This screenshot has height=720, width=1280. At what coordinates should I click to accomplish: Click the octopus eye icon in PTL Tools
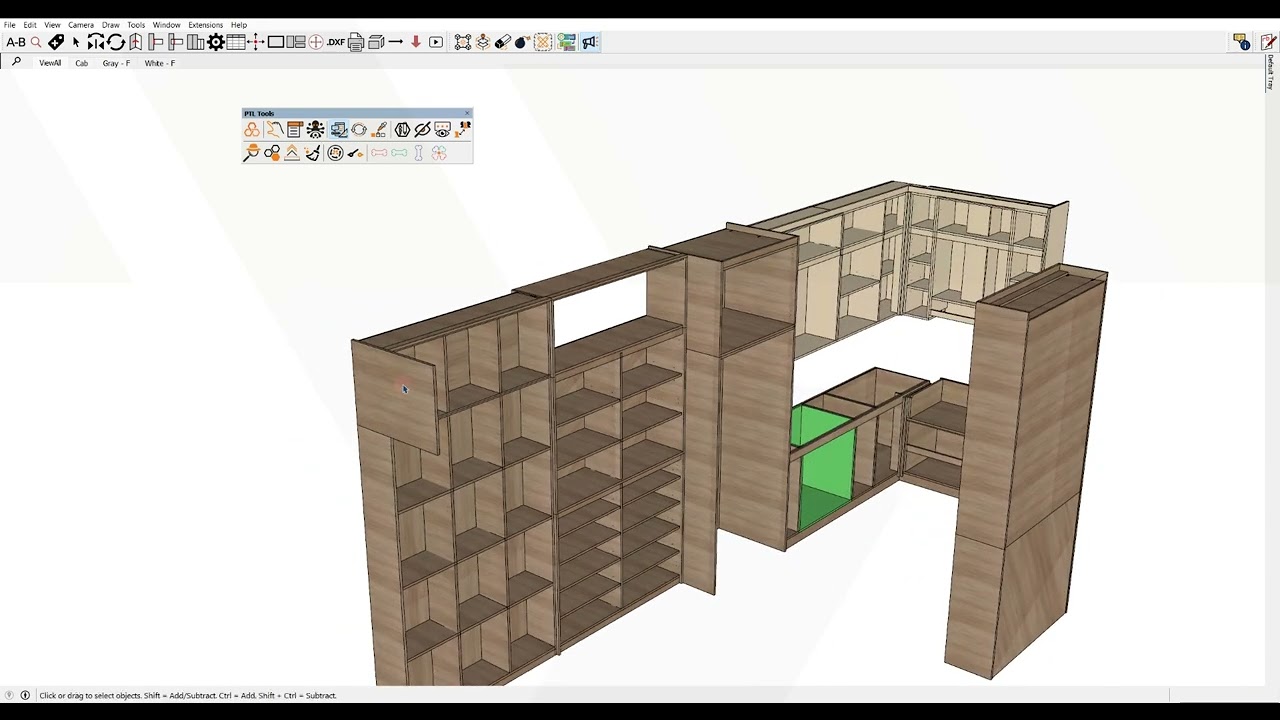click(315, 130)
